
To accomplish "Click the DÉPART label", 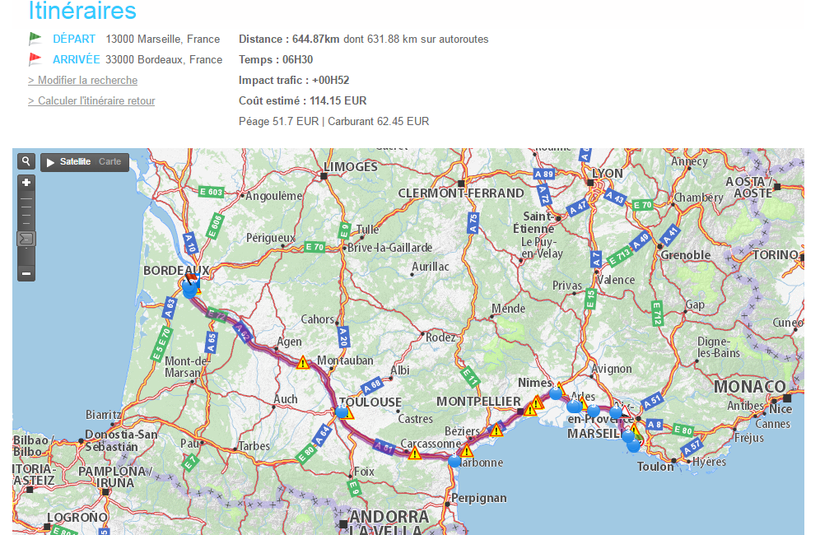I will click(x=74, y=39).
